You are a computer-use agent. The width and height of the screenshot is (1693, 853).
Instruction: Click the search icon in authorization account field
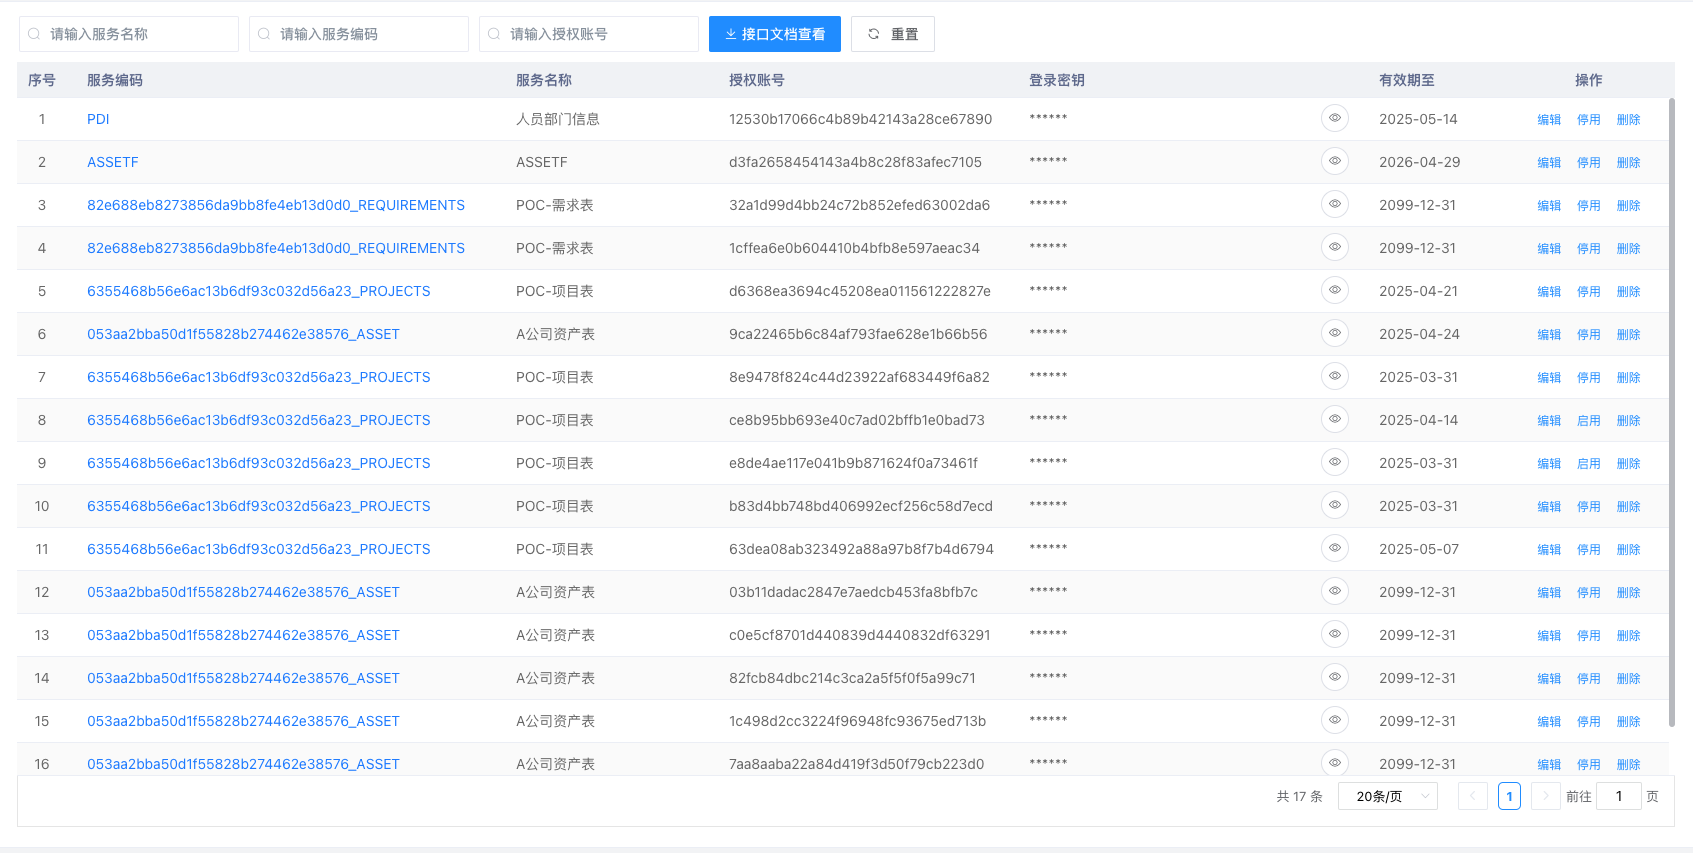494,34
